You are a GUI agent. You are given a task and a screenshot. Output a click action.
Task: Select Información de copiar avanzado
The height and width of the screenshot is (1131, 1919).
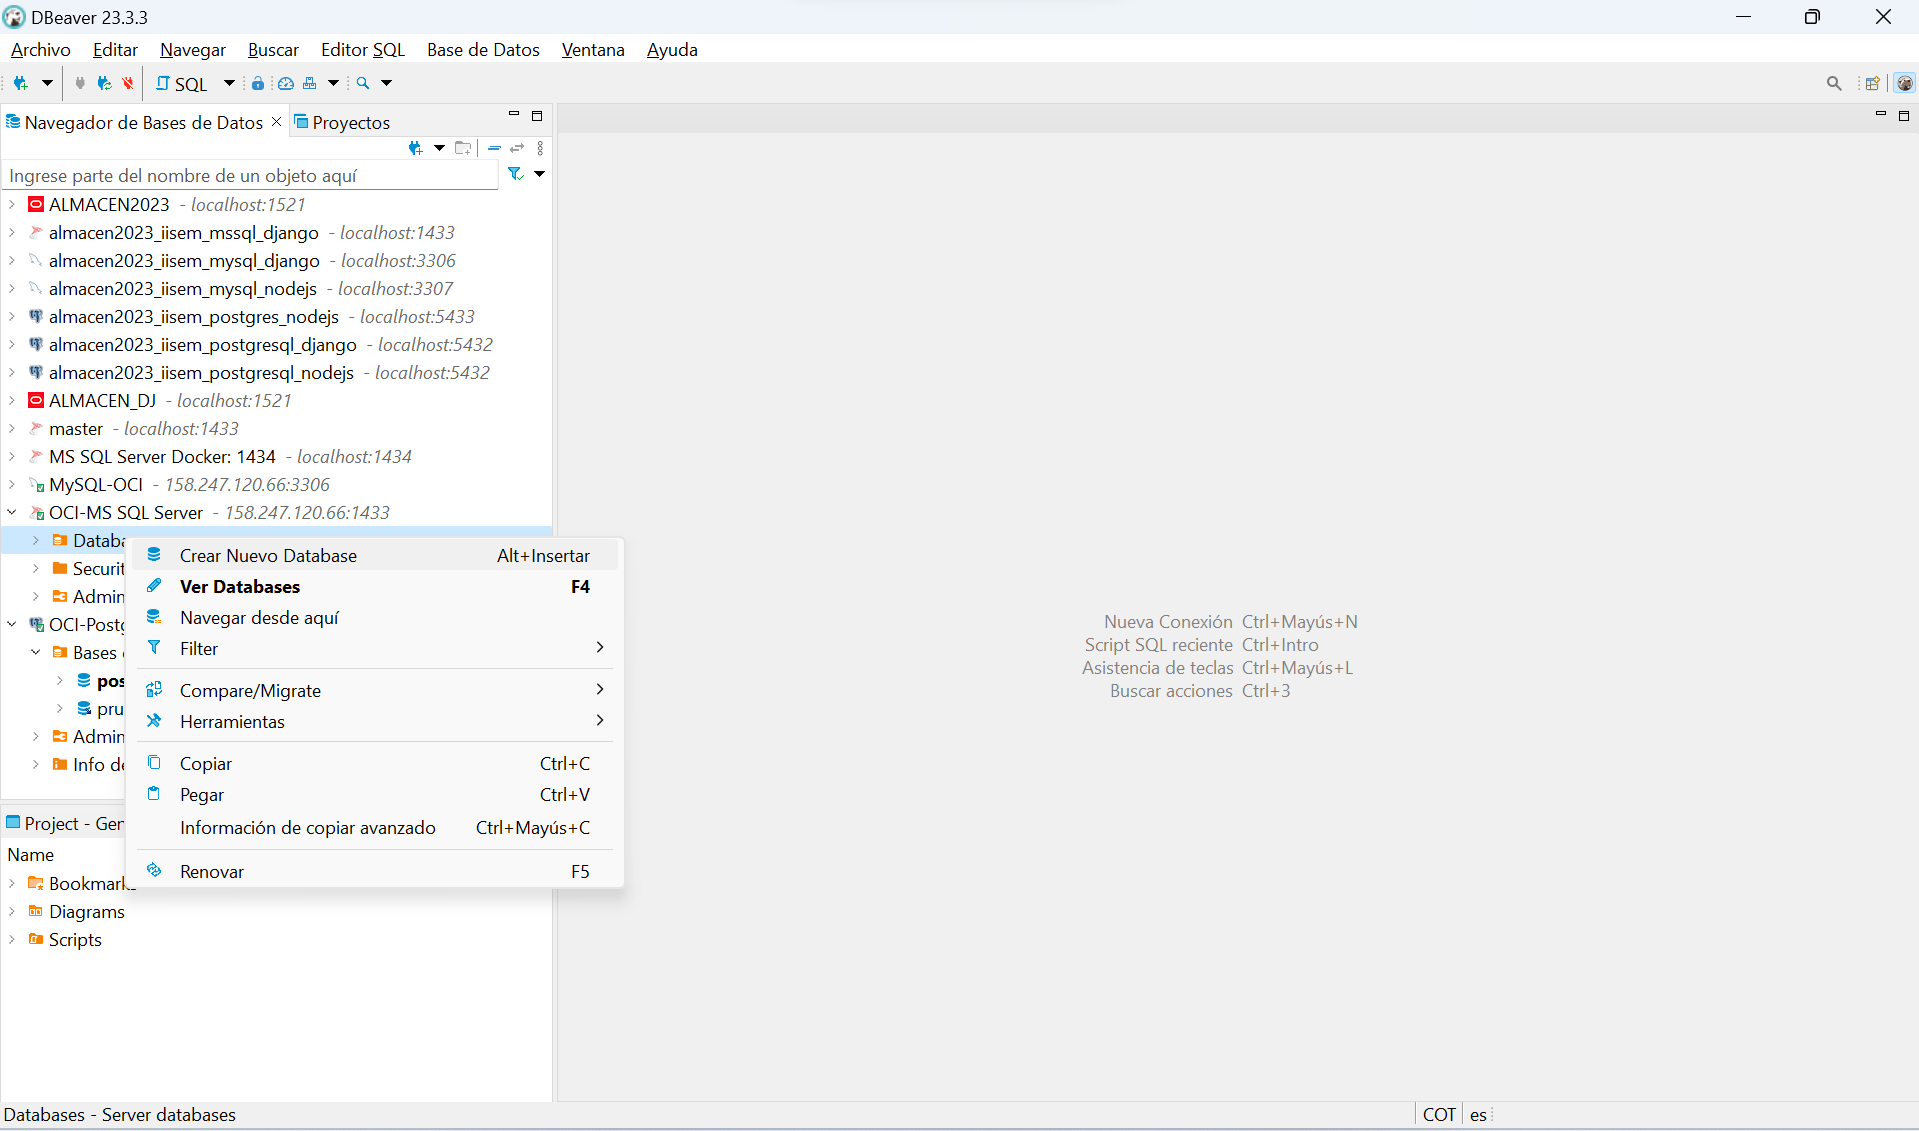(375, 827)
